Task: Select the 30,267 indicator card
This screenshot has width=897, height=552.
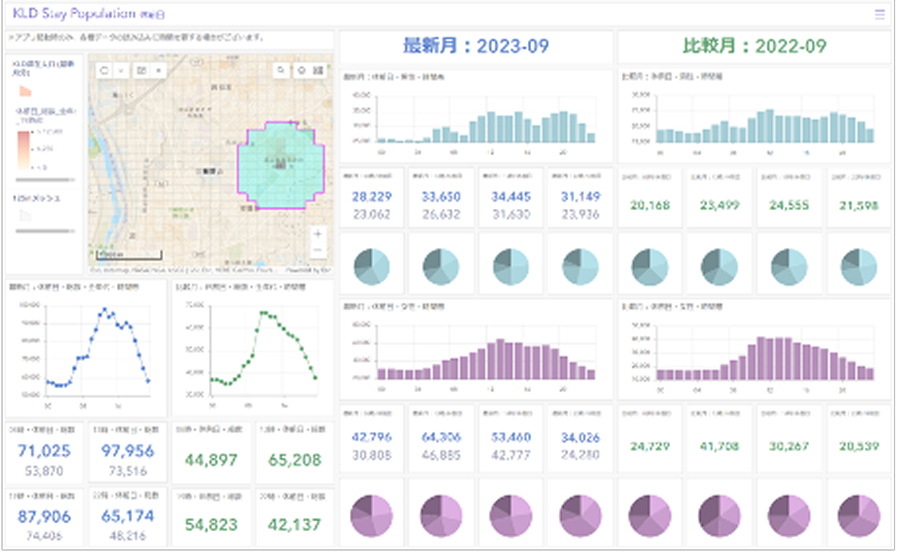Action: click(x=789, y=439)
